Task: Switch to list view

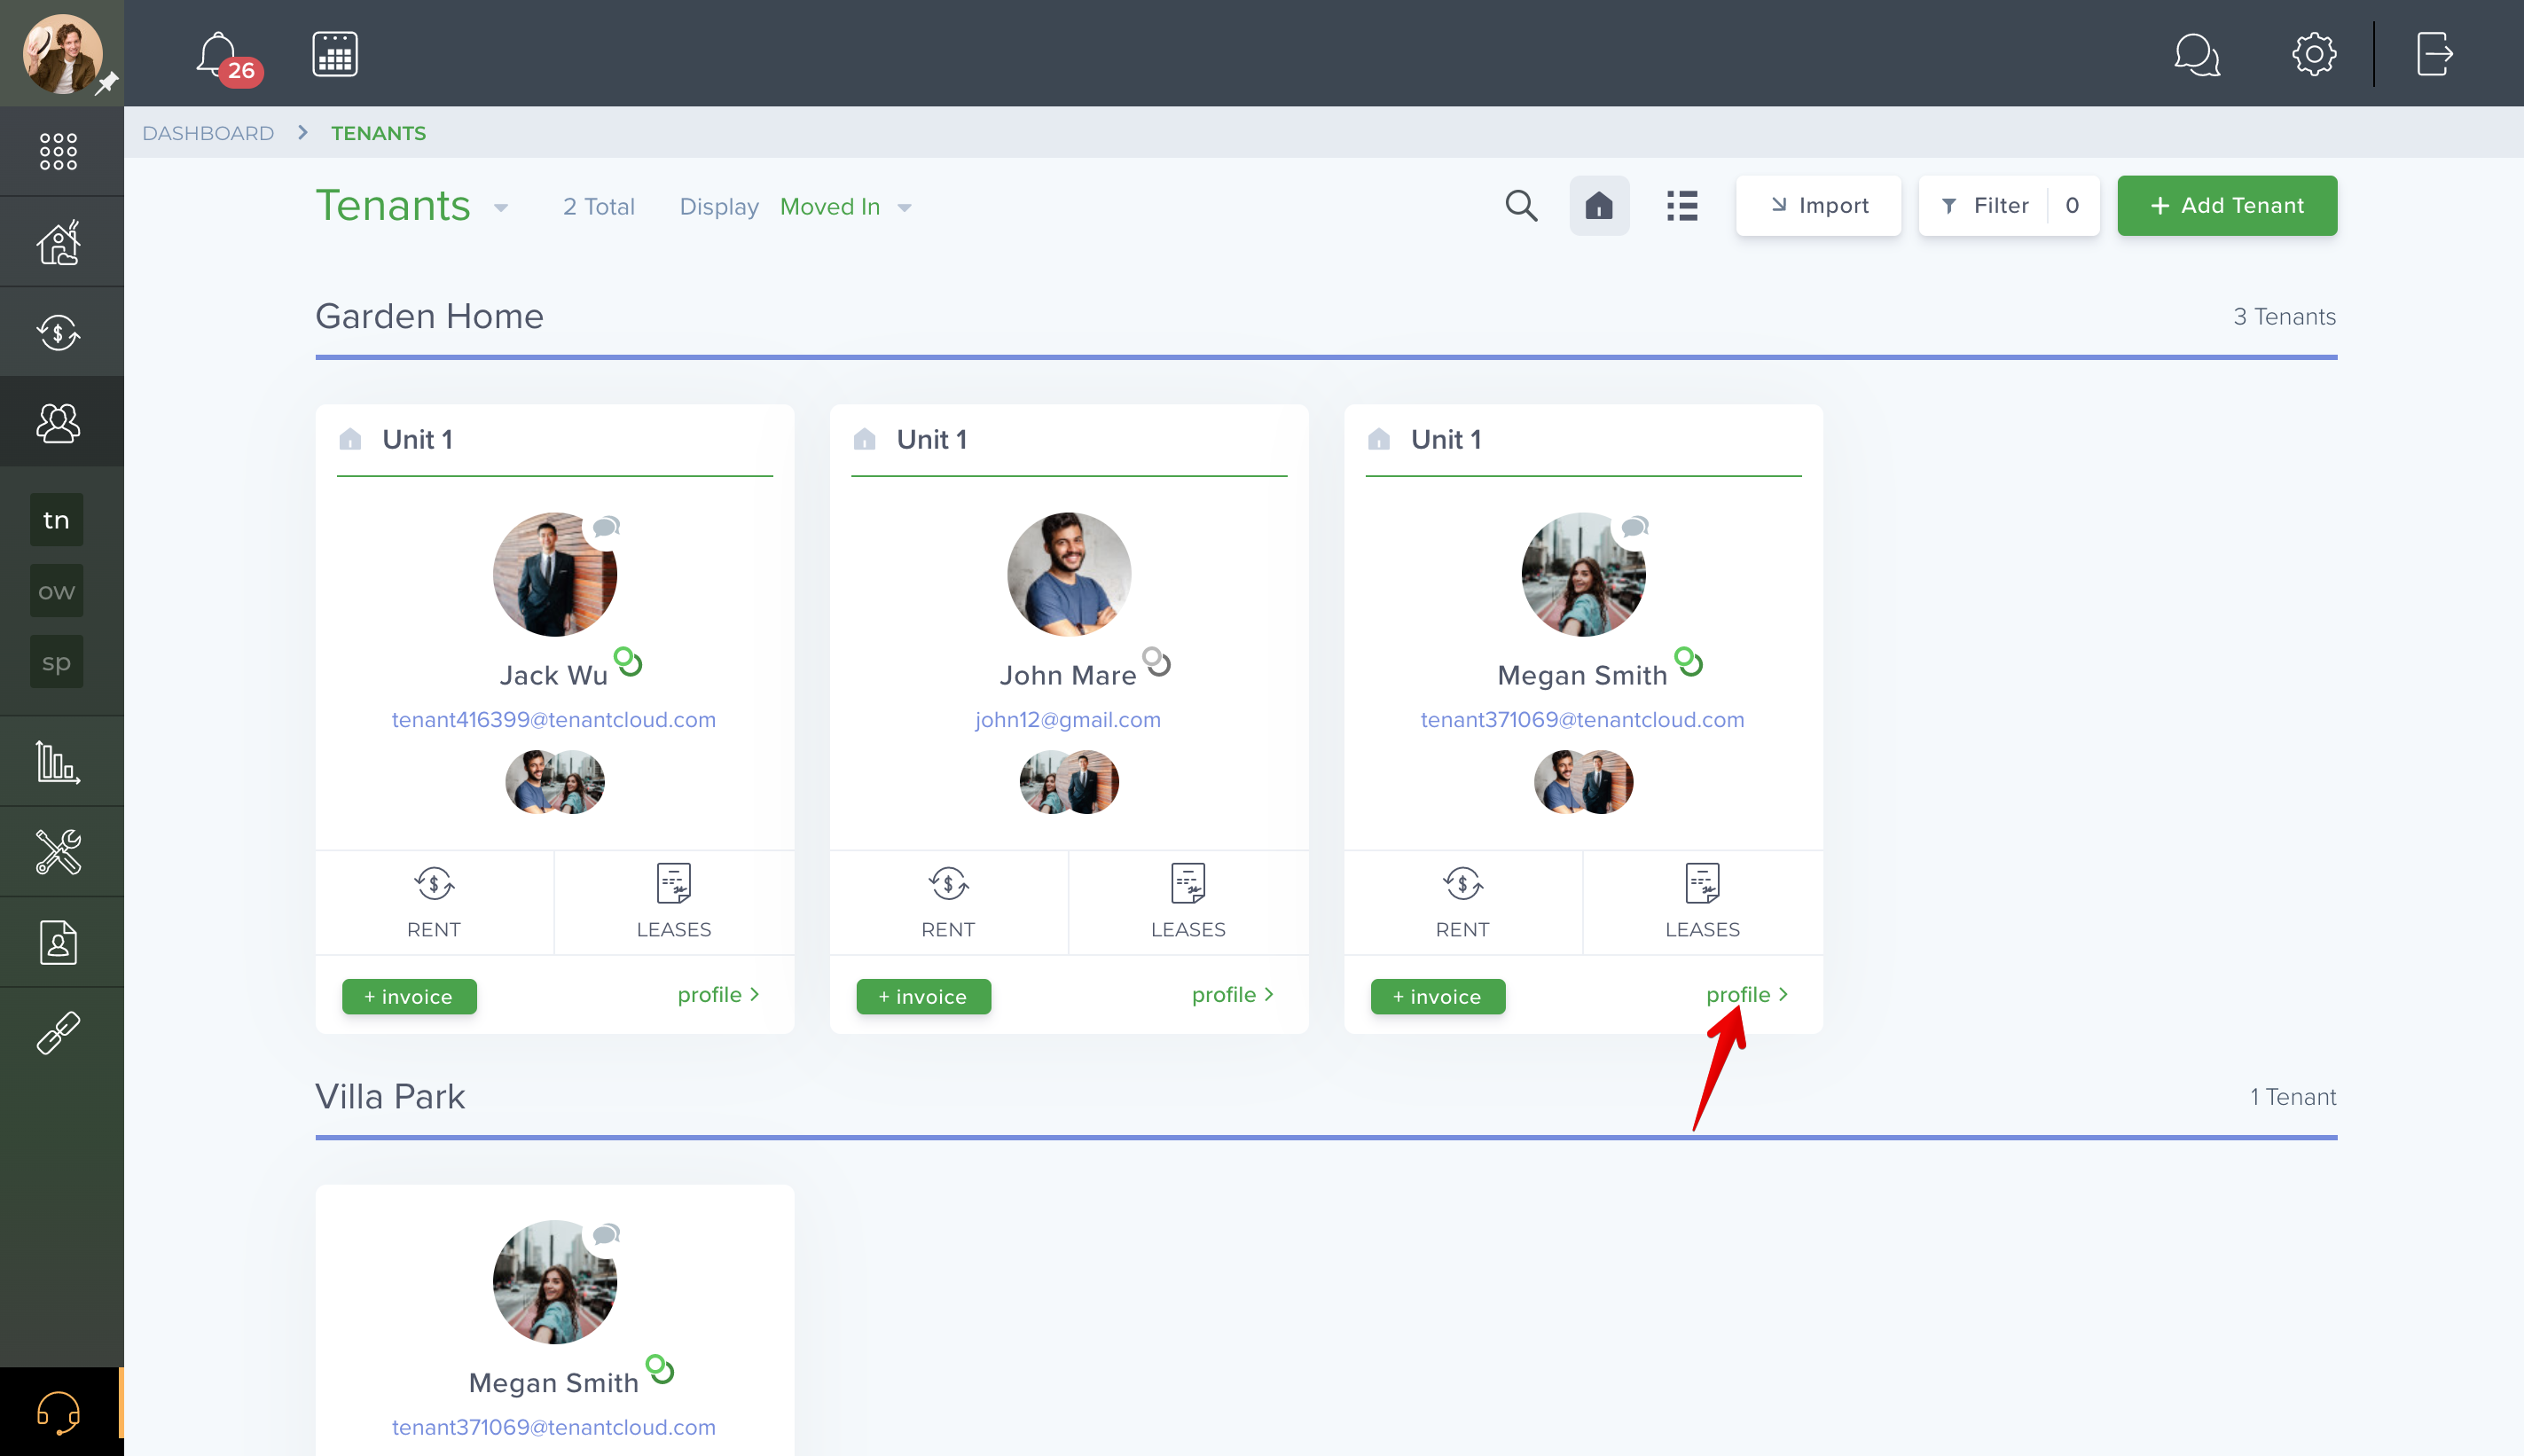Action: [1682, 205]
